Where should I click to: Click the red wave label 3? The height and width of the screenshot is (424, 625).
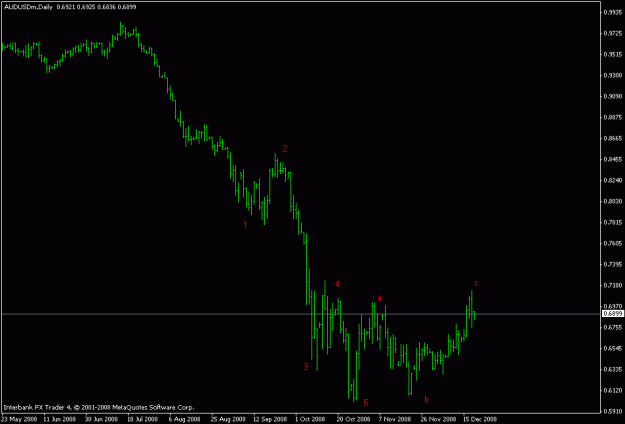(306, 367)
